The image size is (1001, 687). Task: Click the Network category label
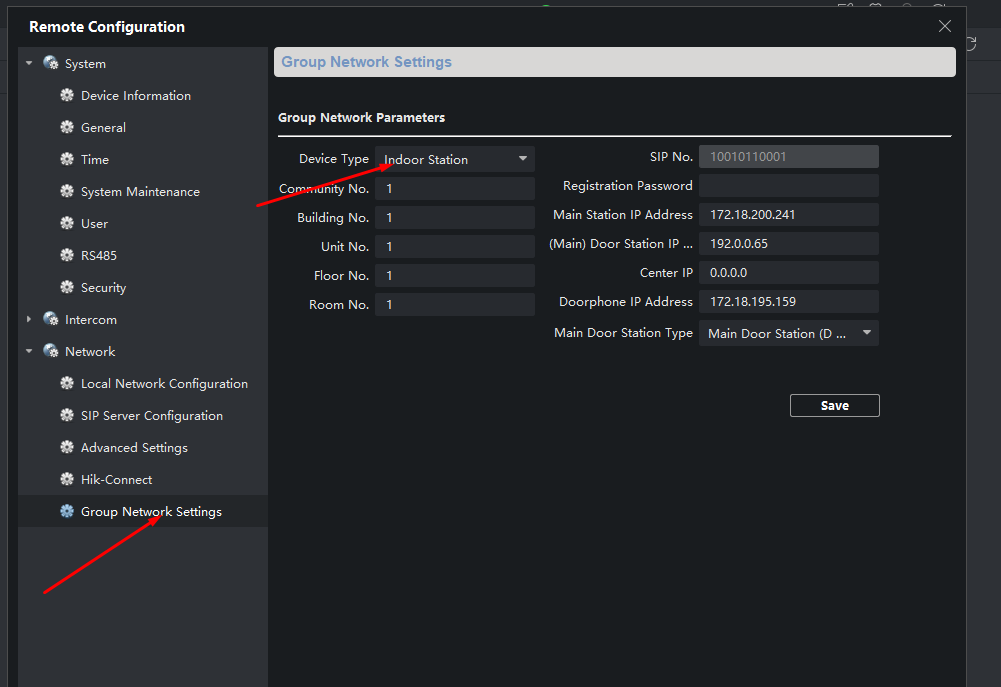(90, 352)
